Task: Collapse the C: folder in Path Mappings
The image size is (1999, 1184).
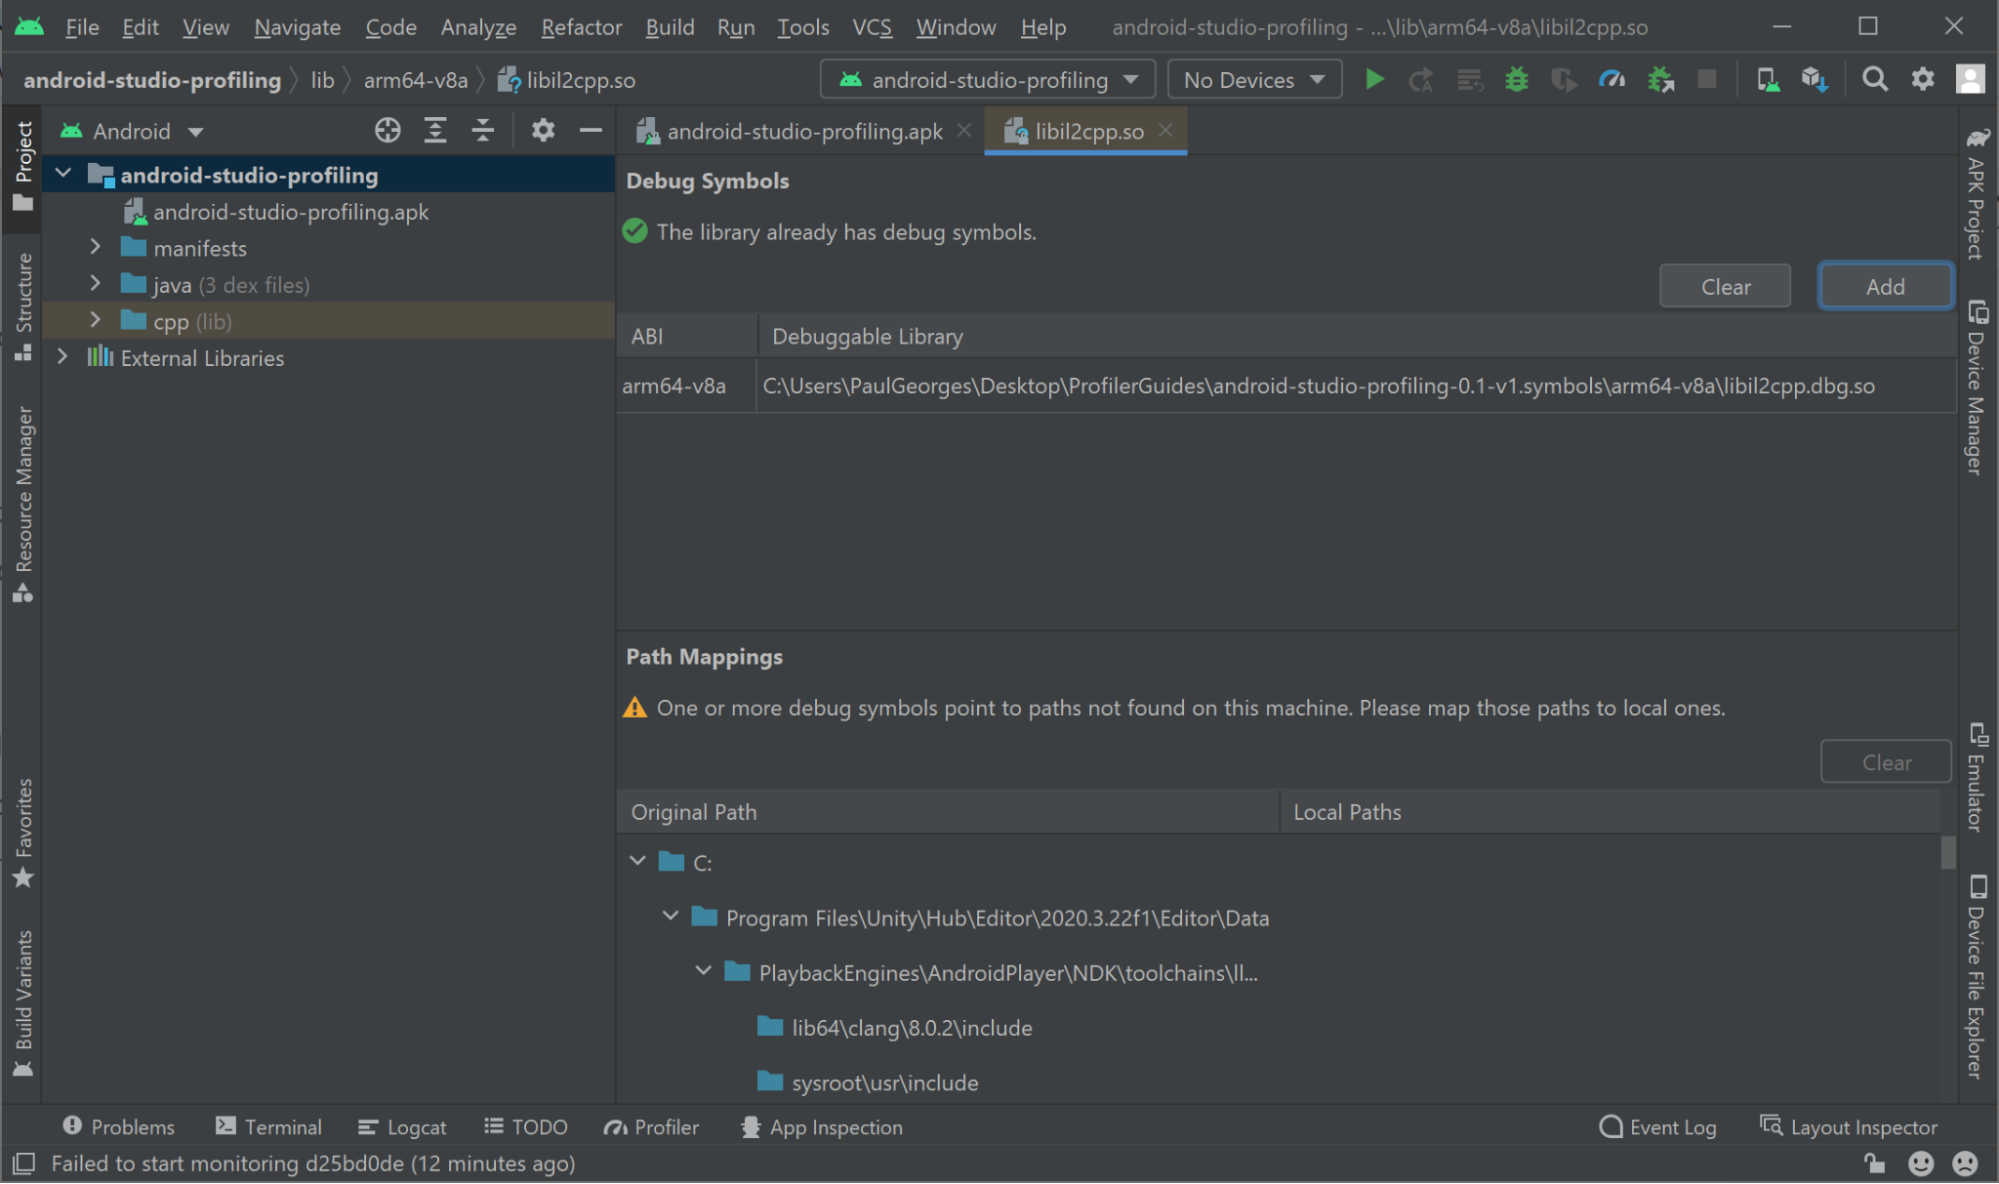Action: [x=637, y=862]
